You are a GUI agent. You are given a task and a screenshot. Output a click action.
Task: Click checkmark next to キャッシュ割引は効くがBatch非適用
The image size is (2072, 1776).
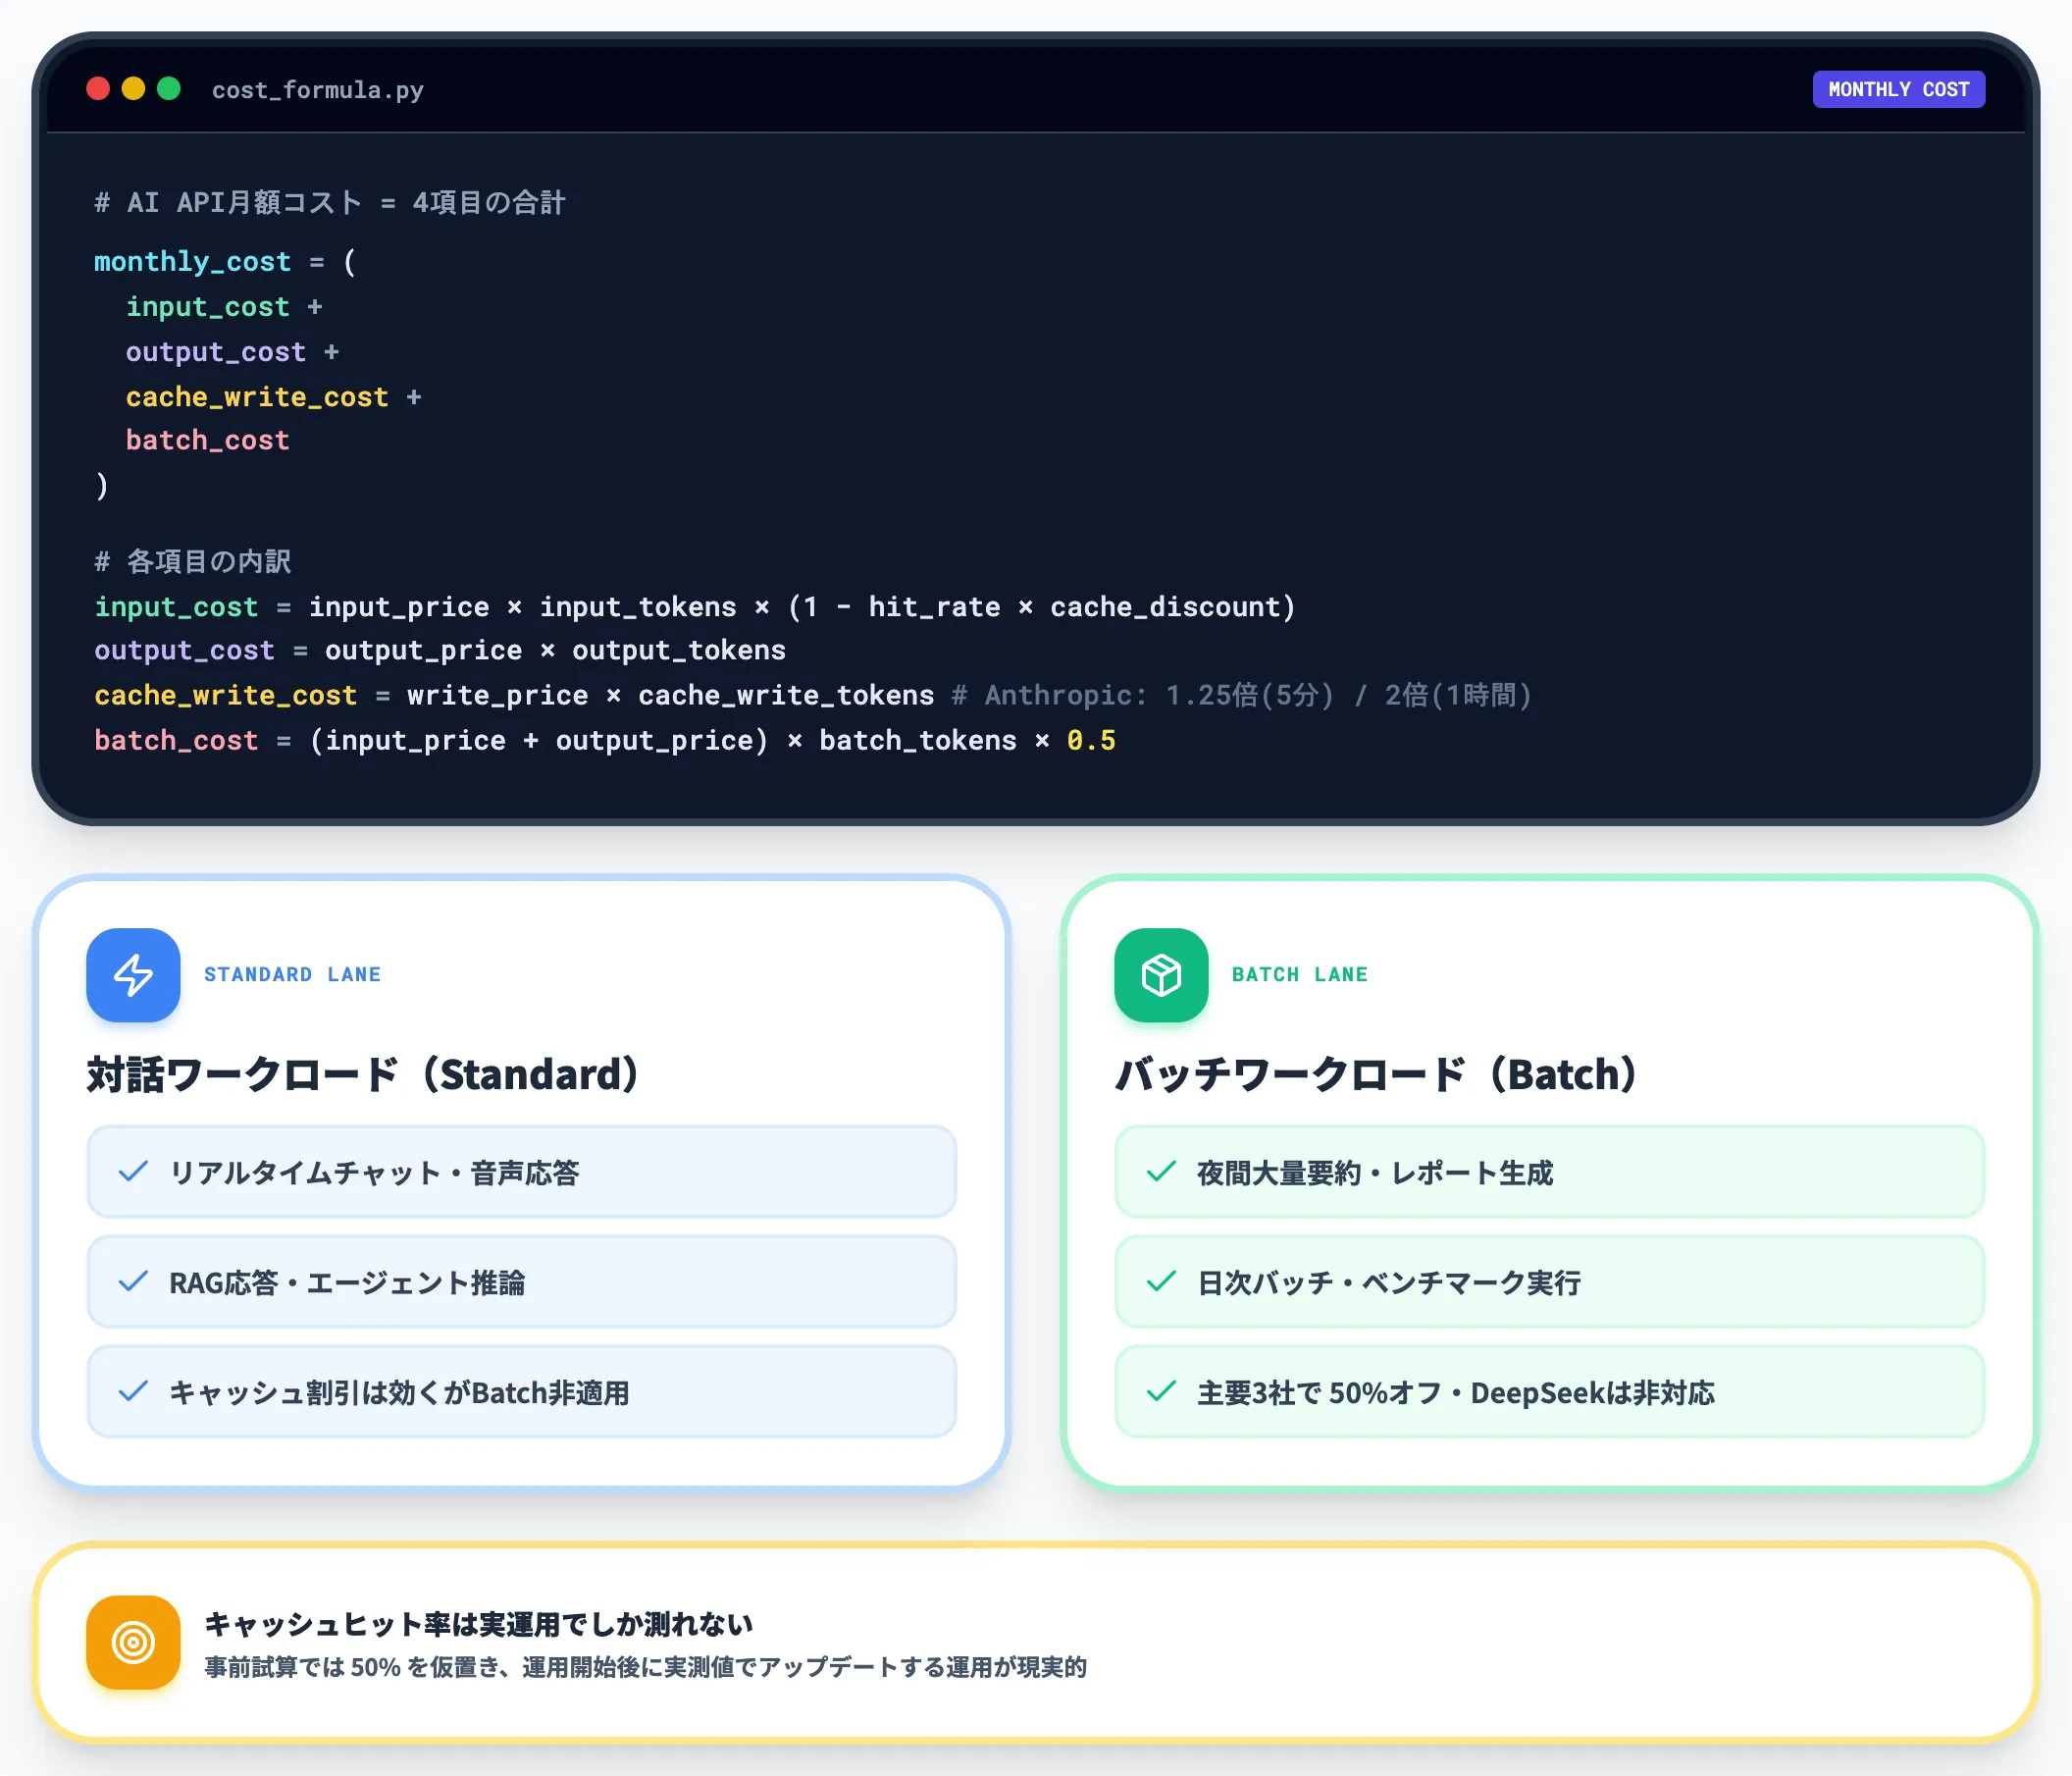click(133, 1392)
